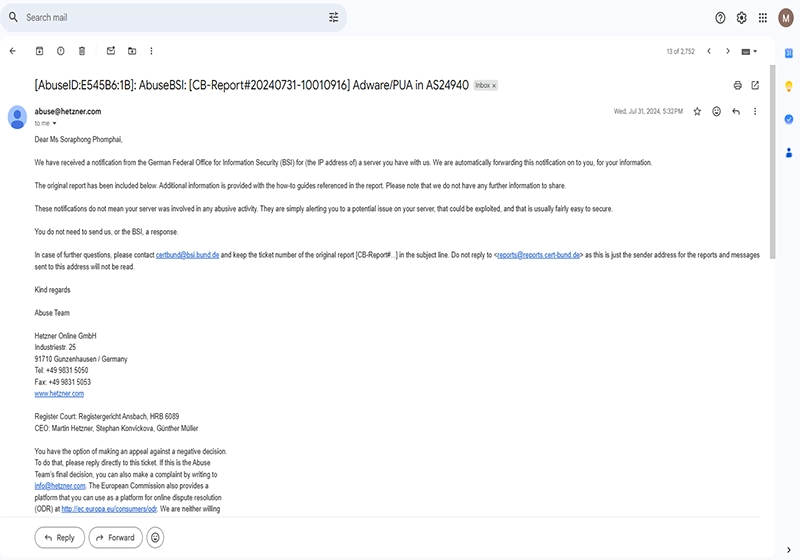Delete this email with trash icon
The image size is (800, 560).
[82, 51]
